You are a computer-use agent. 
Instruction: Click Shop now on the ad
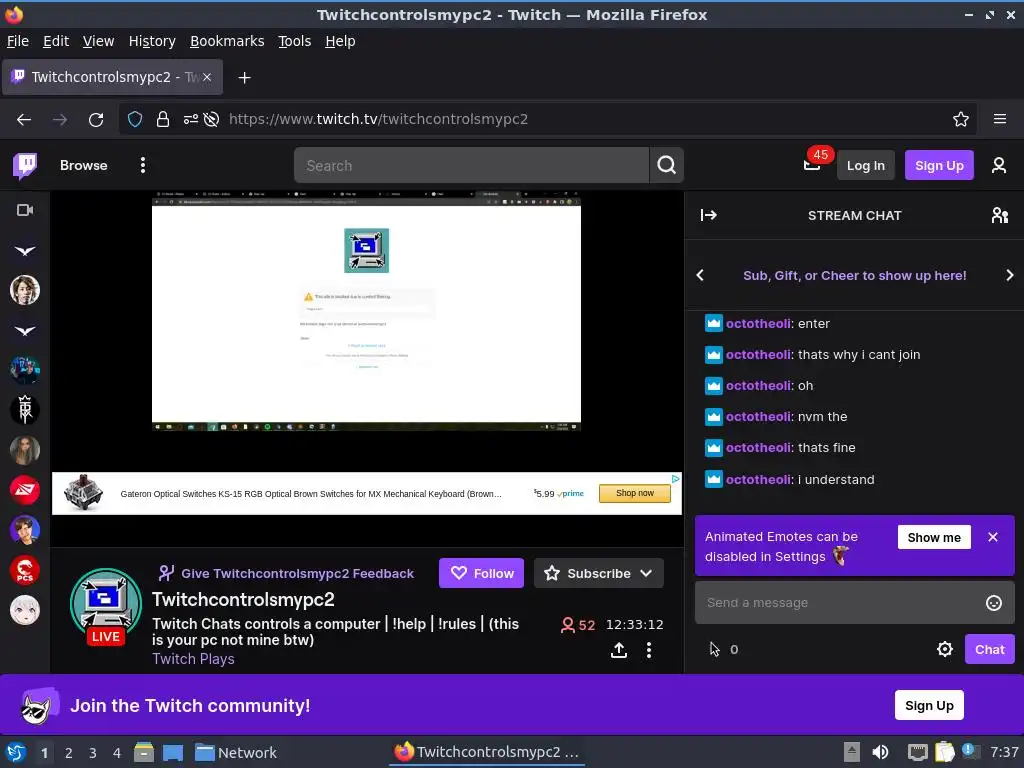click(x=635, y=493)
